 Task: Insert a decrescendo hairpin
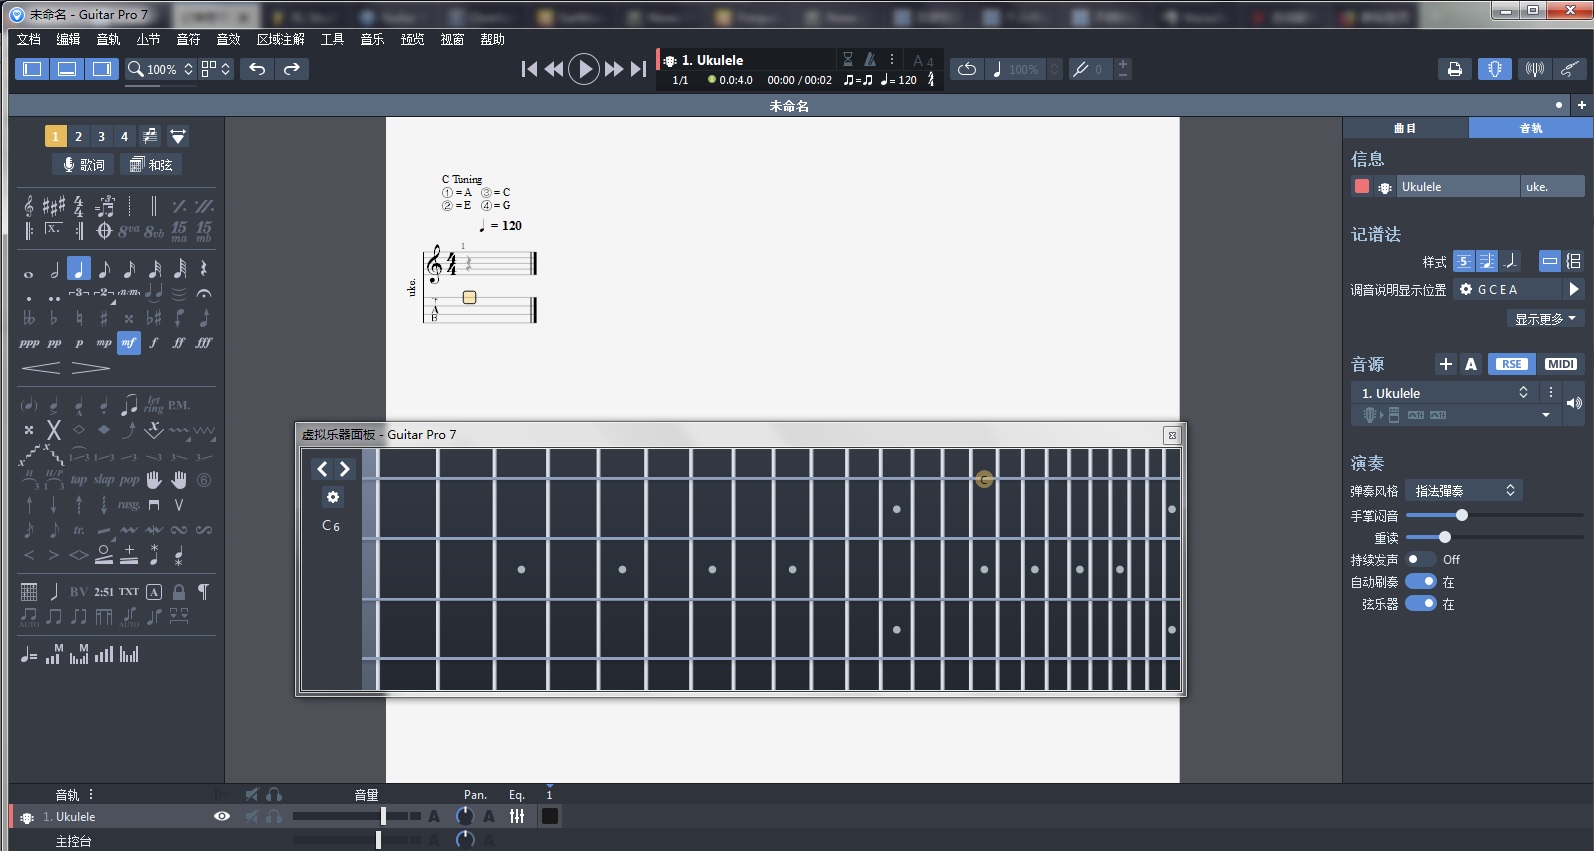coord(91,368)
